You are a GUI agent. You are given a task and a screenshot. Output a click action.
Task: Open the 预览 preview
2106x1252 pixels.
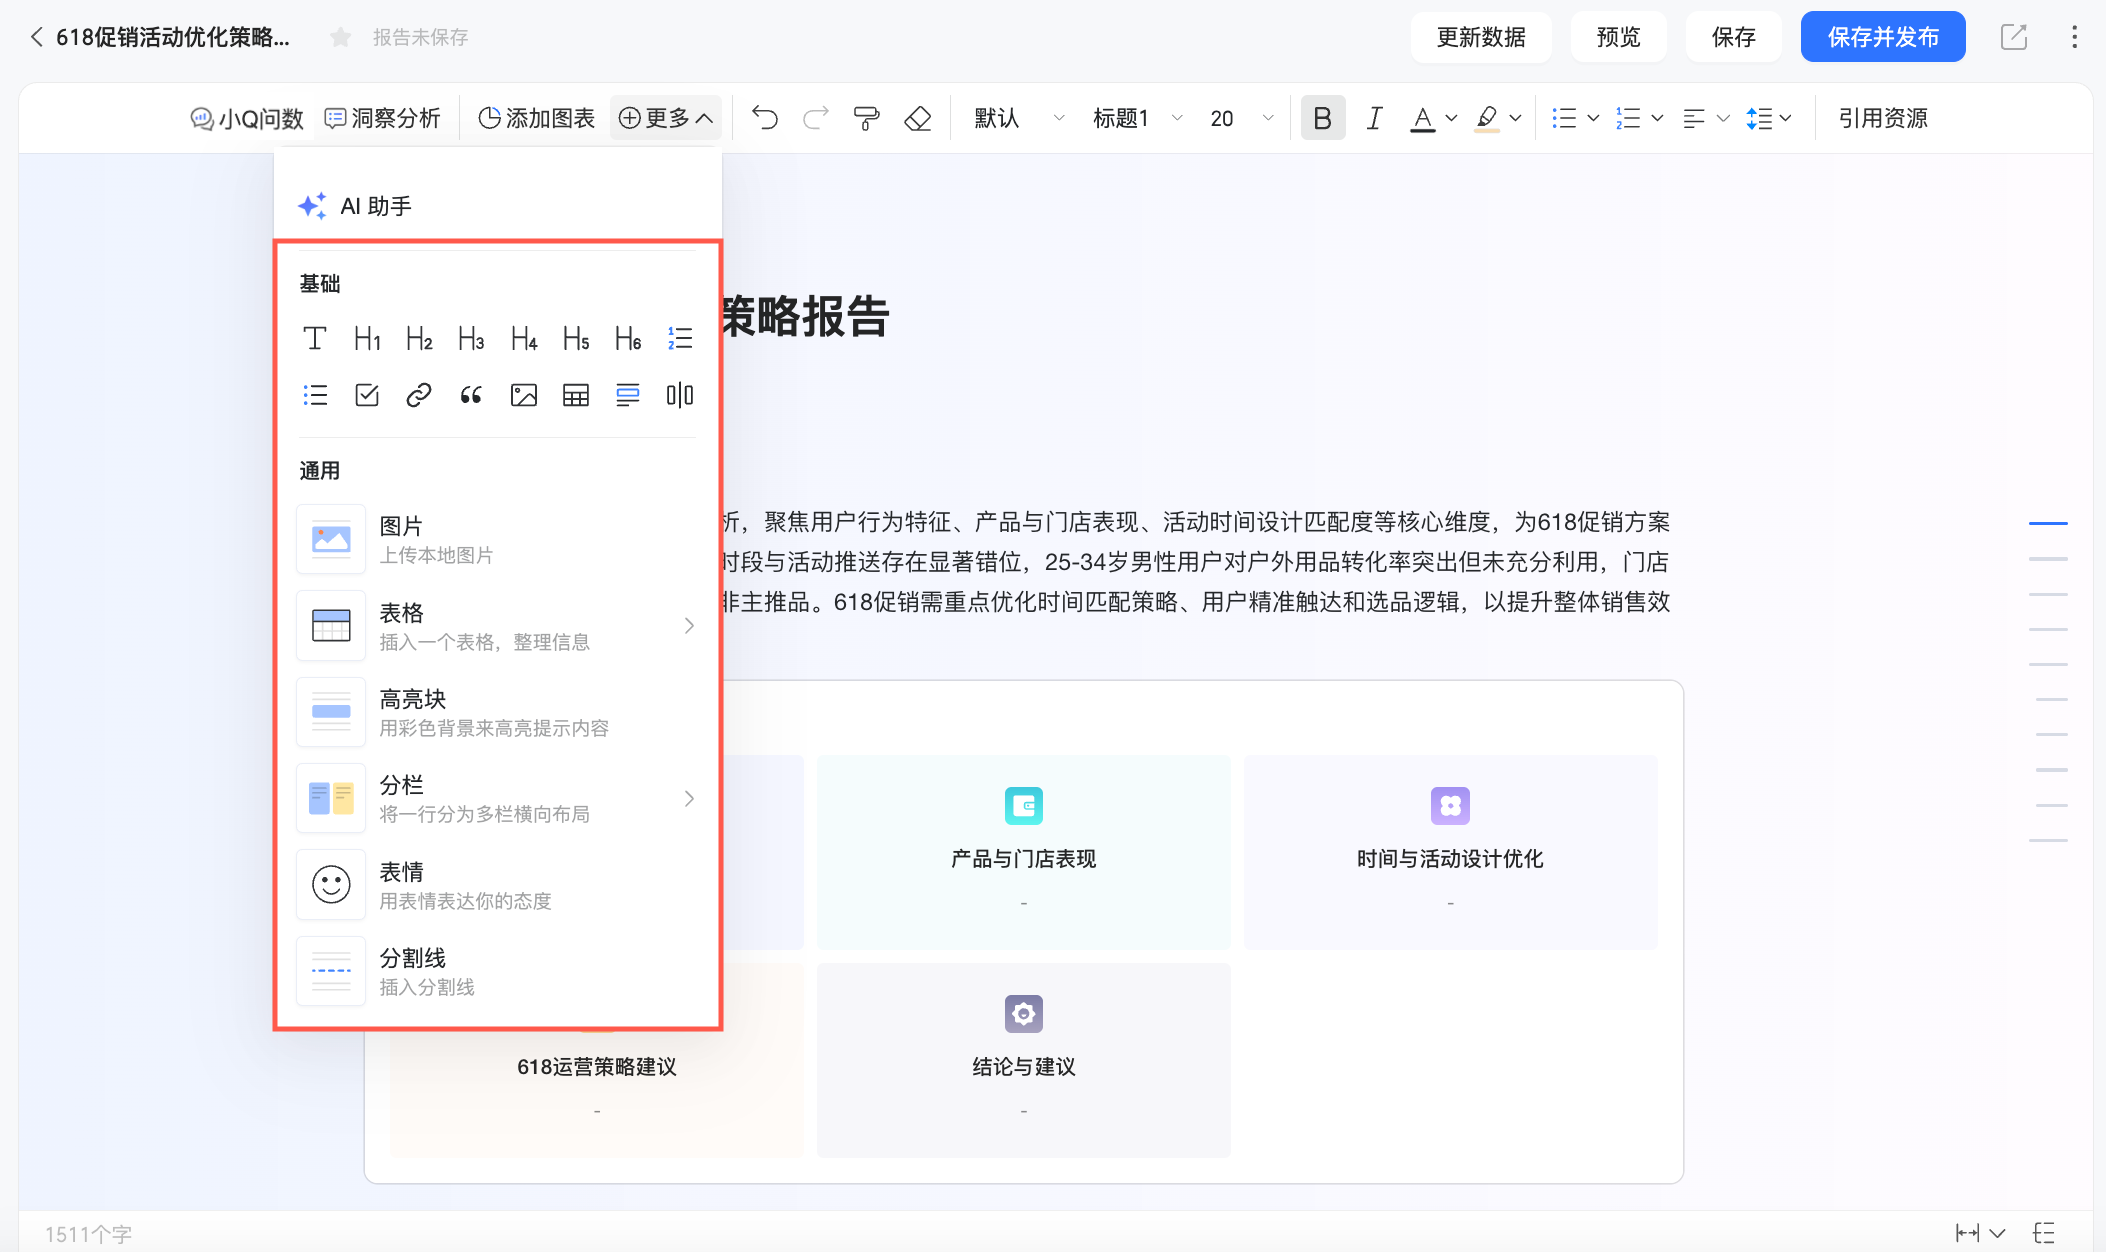tap(1618, 37)
